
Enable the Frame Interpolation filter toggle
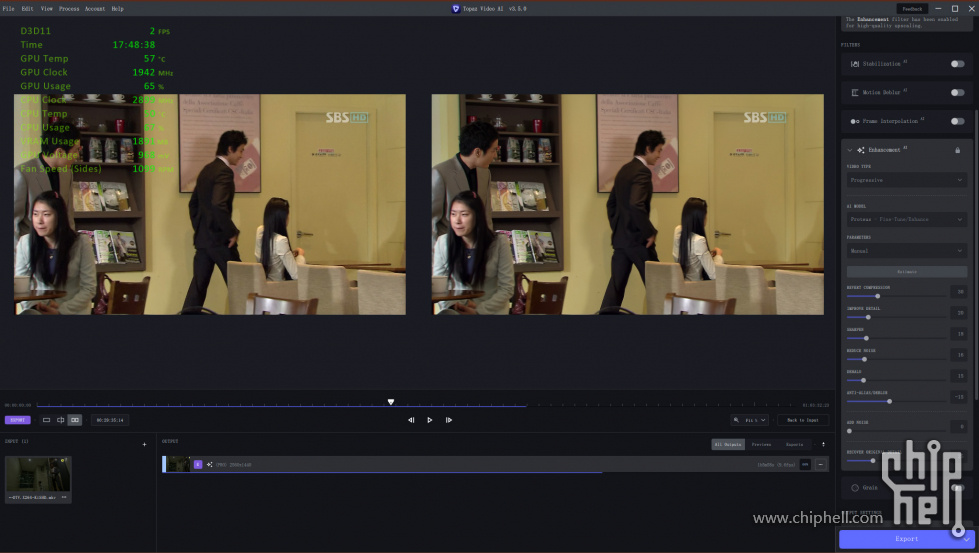(957, 121)
